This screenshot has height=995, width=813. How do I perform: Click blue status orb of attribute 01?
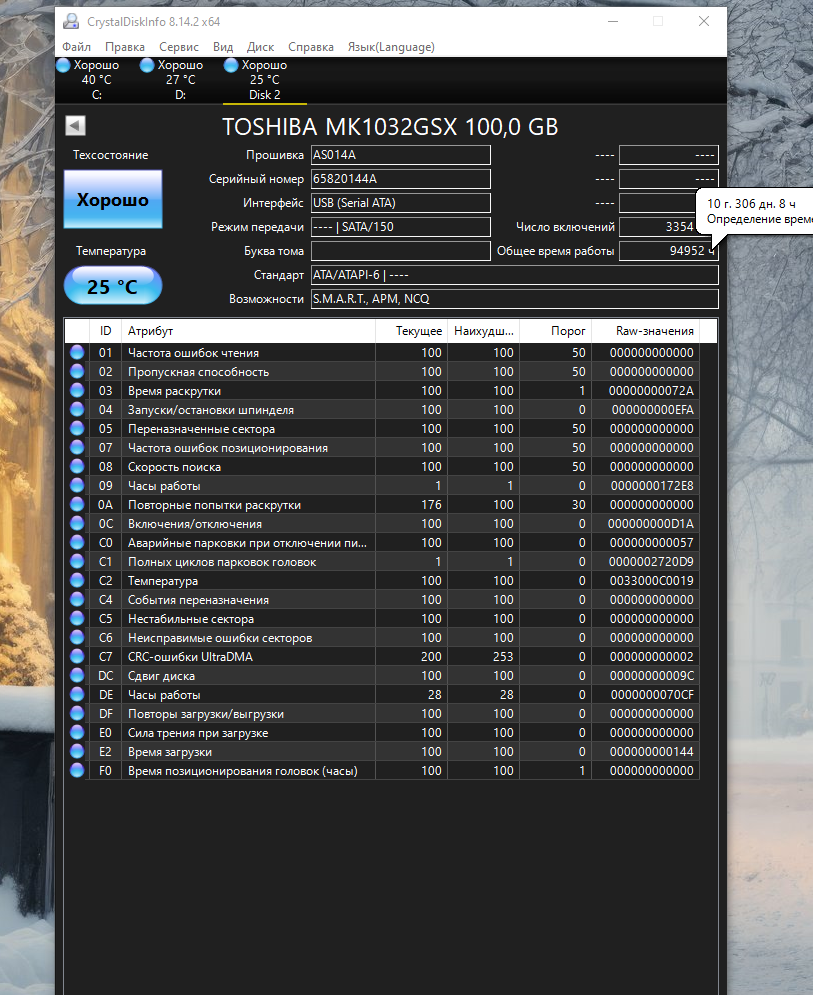tap(77, 353)
